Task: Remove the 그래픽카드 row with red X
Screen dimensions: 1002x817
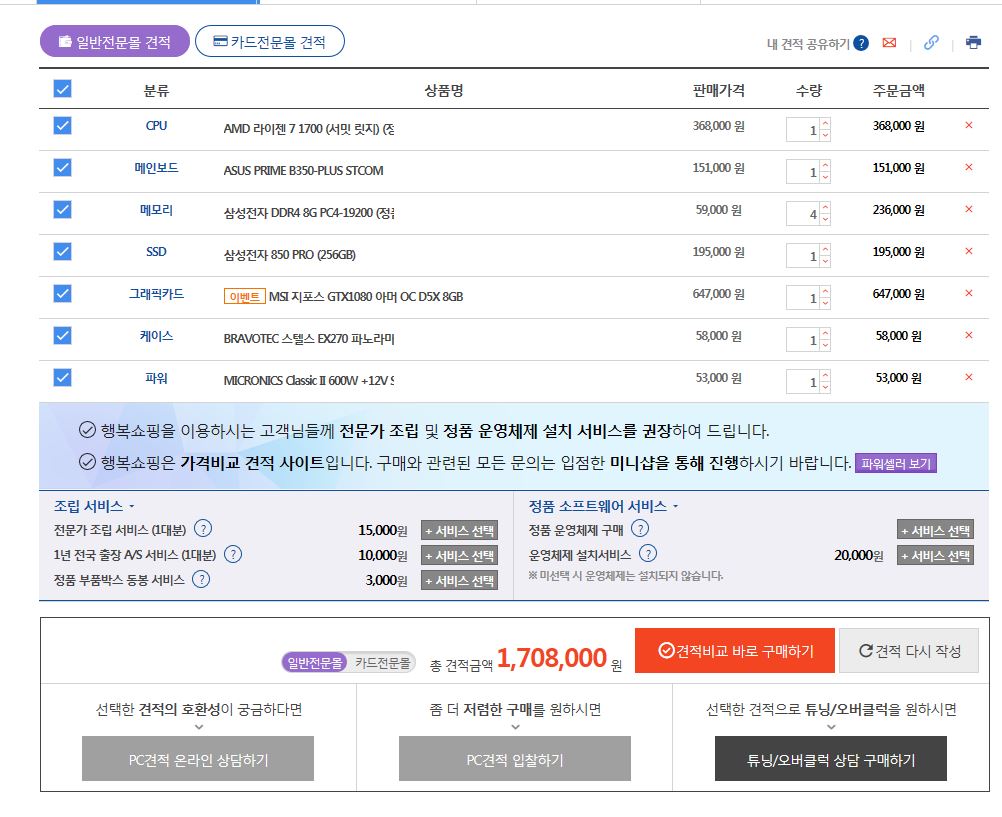Action: click(x=969, y=293)
